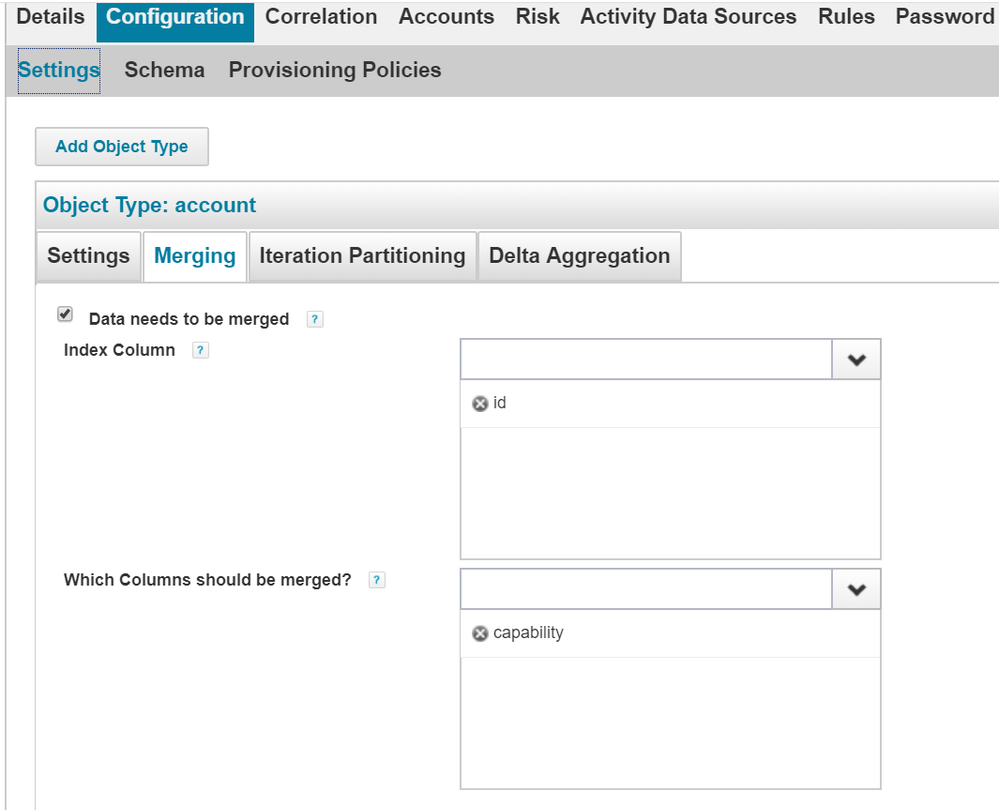
Task: Open the Schema sub-tab
Action: click(164, 70)
